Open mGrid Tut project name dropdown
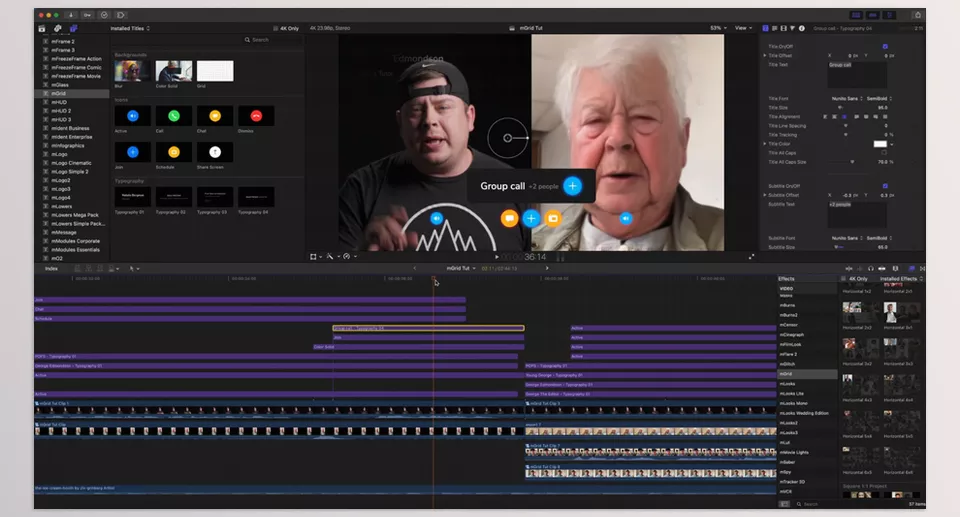 (x=461, y=268)
